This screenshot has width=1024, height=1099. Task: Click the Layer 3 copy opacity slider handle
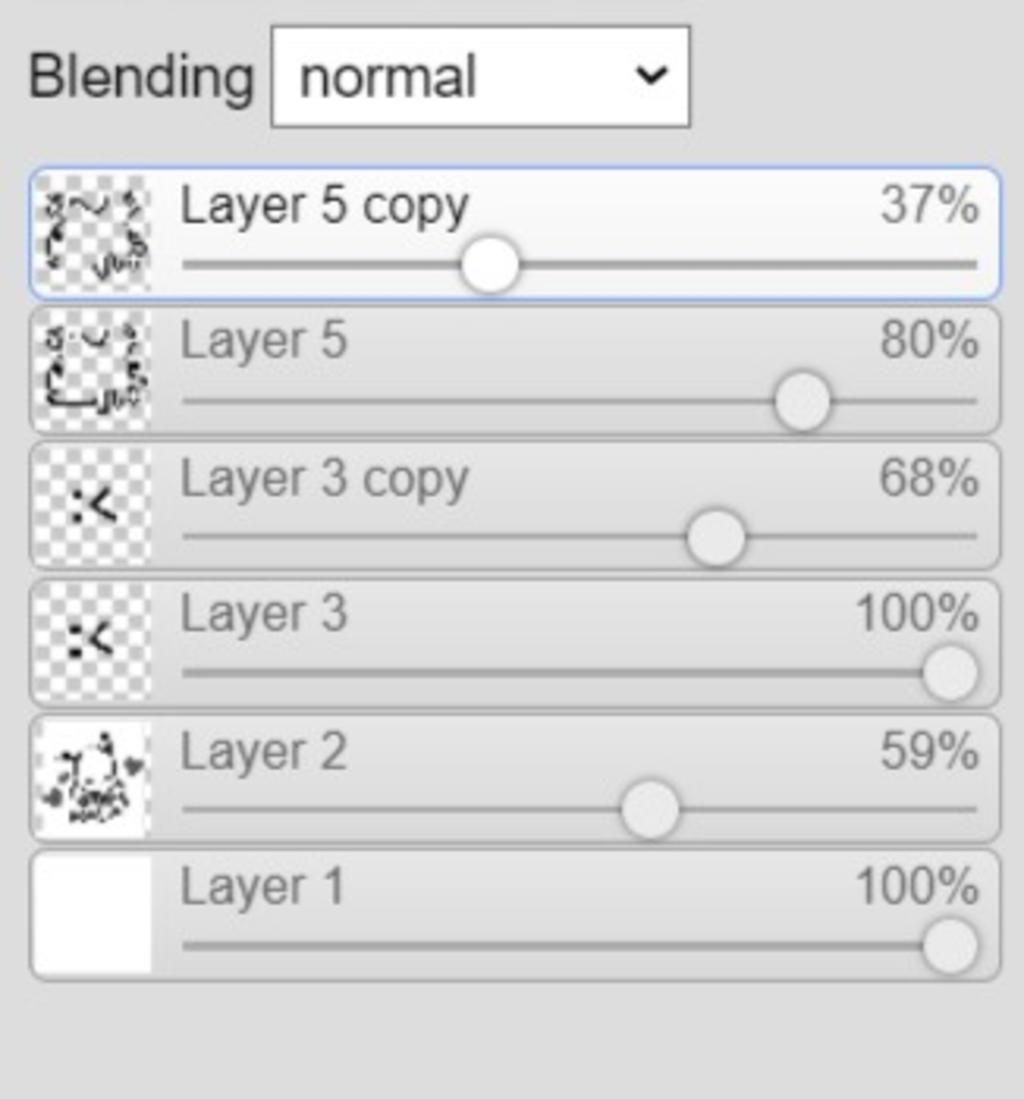click(716, 538)
